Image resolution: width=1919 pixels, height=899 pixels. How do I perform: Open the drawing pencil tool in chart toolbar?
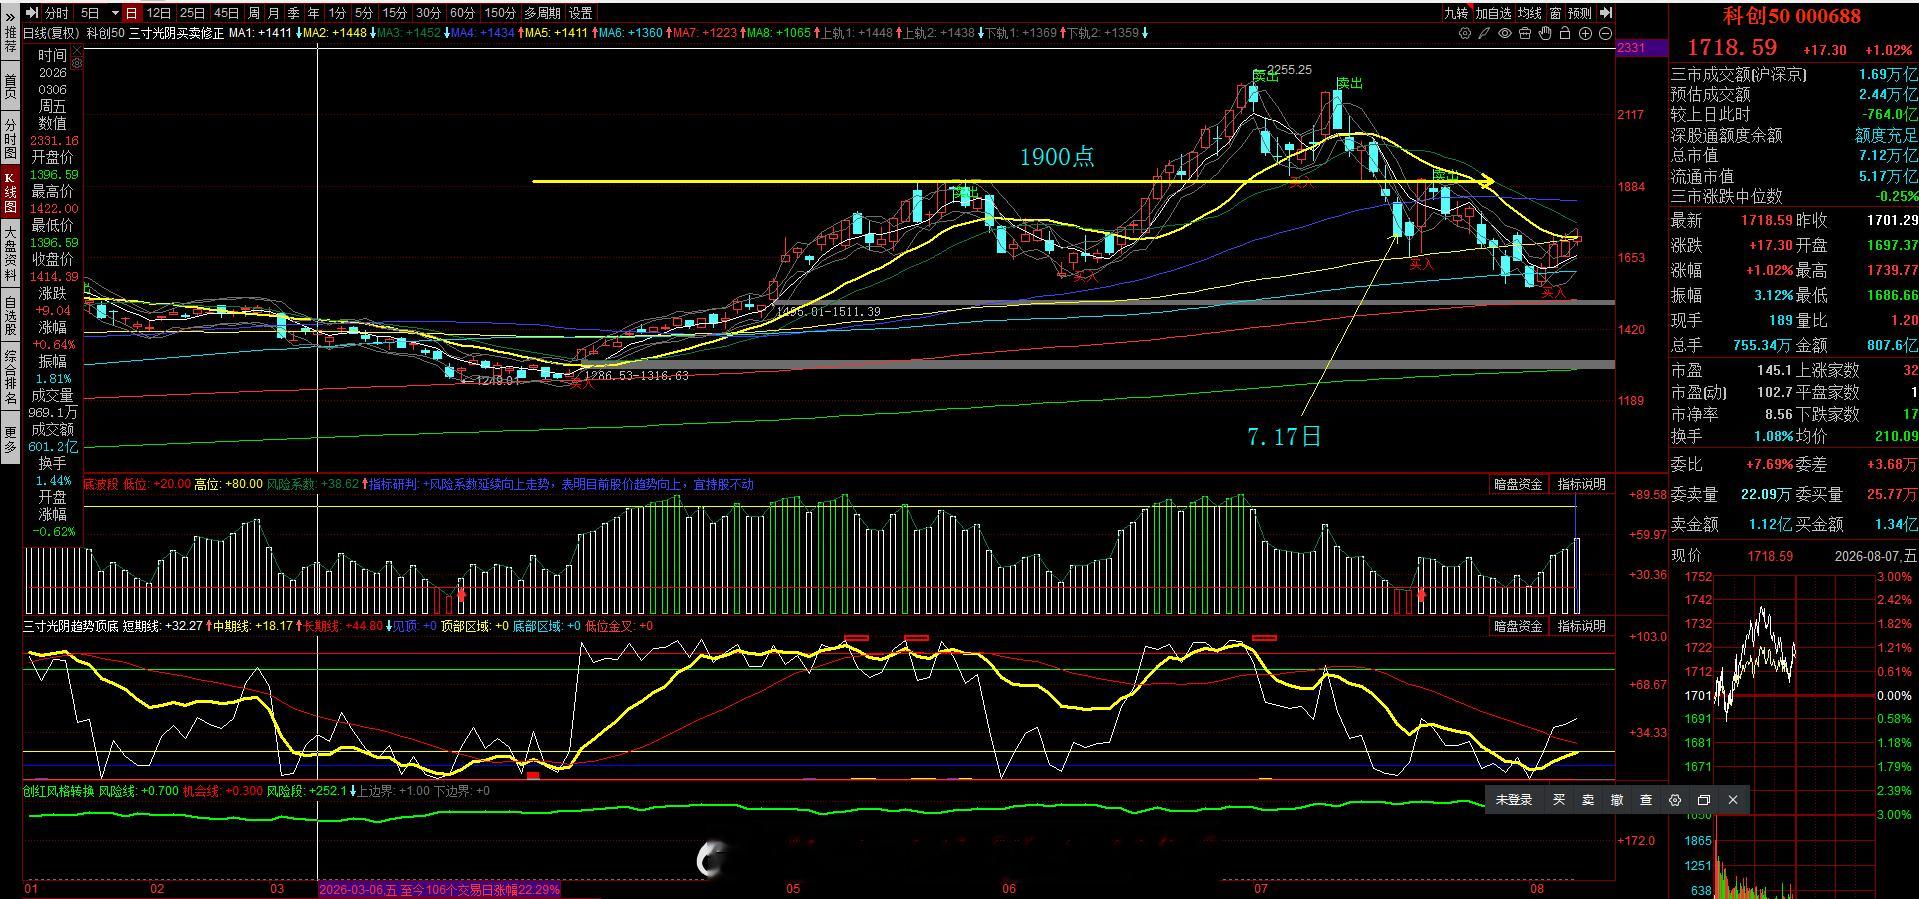click(1485, 33)
